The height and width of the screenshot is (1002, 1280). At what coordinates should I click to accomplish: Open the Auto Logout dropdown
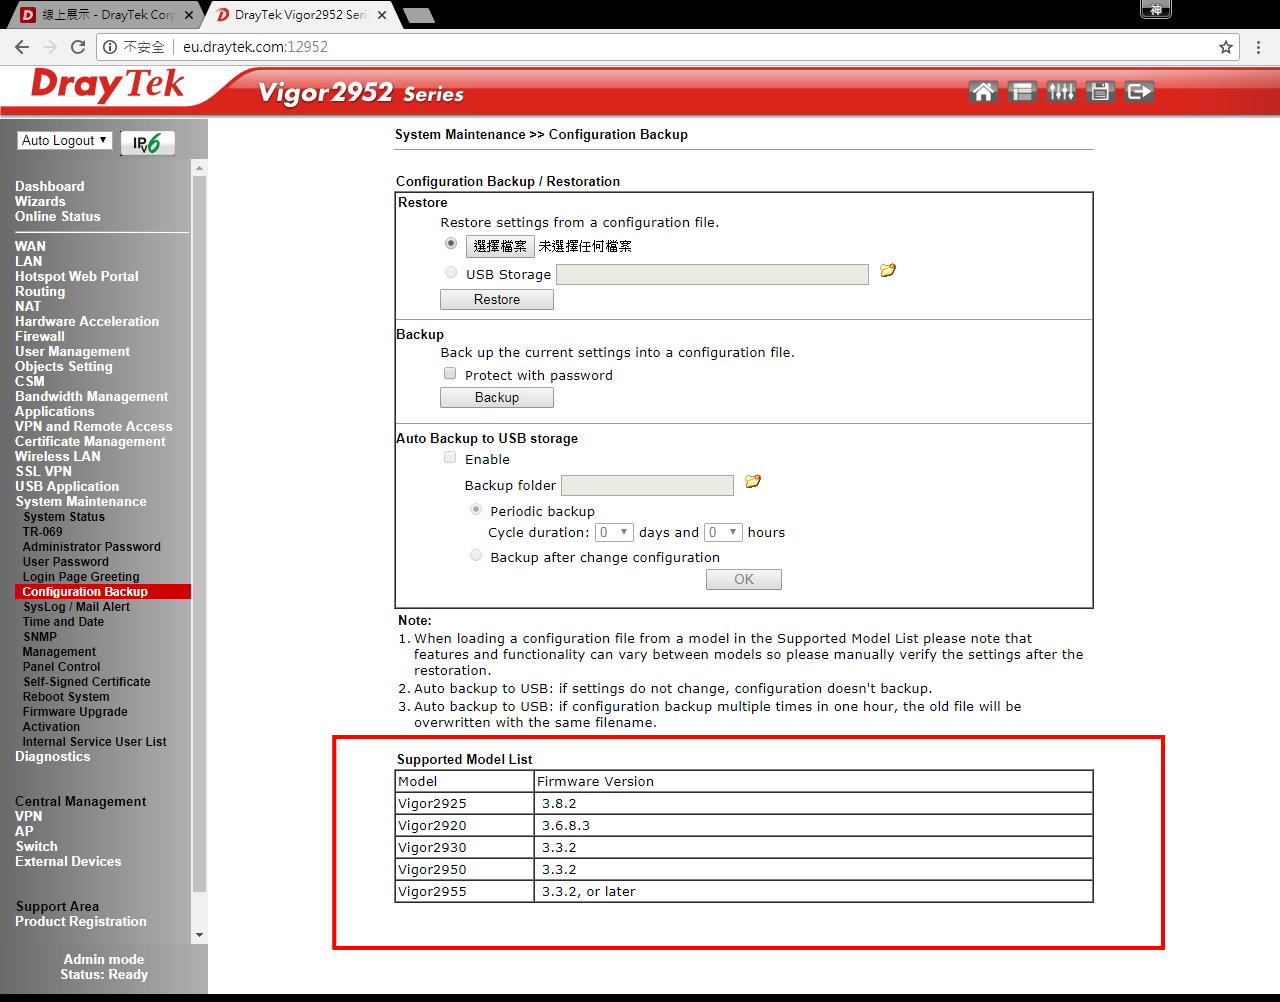(64, 141)
